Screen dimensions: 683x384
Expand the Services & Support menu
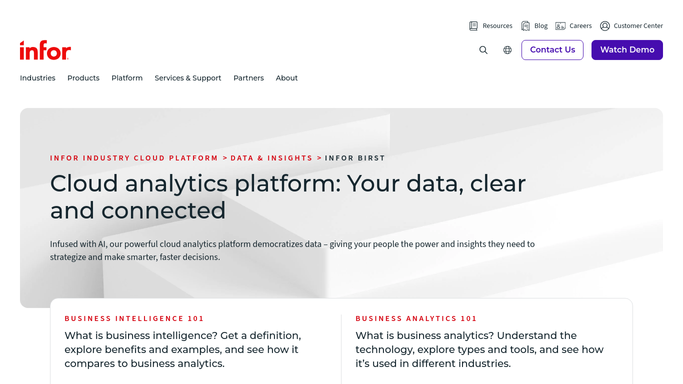click(x=188, y=78)
